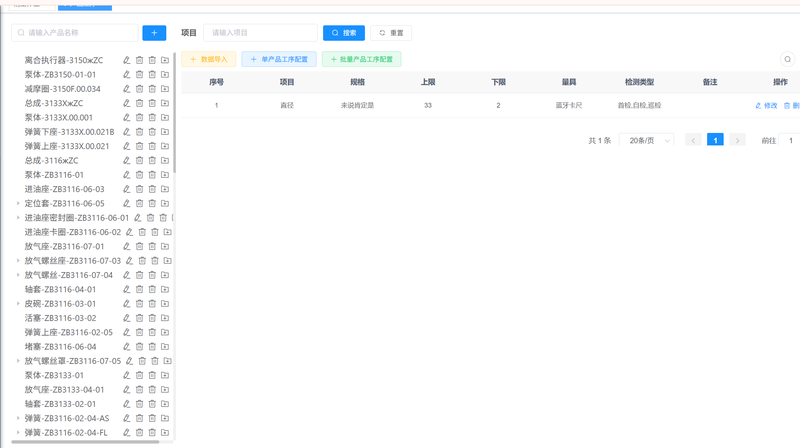This screenshot has width=800, height=448.
Task: Go to next page arrow
Action: tap(737, 140)
